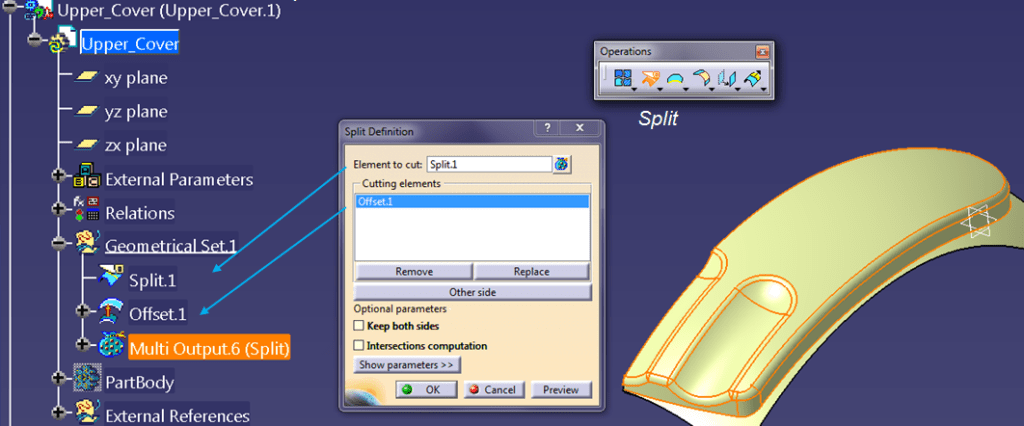Click the multi-selection icon beside Element to cut
This screenshot has height=426, width=1024.
pyautogui.click(x=562, y=164)
